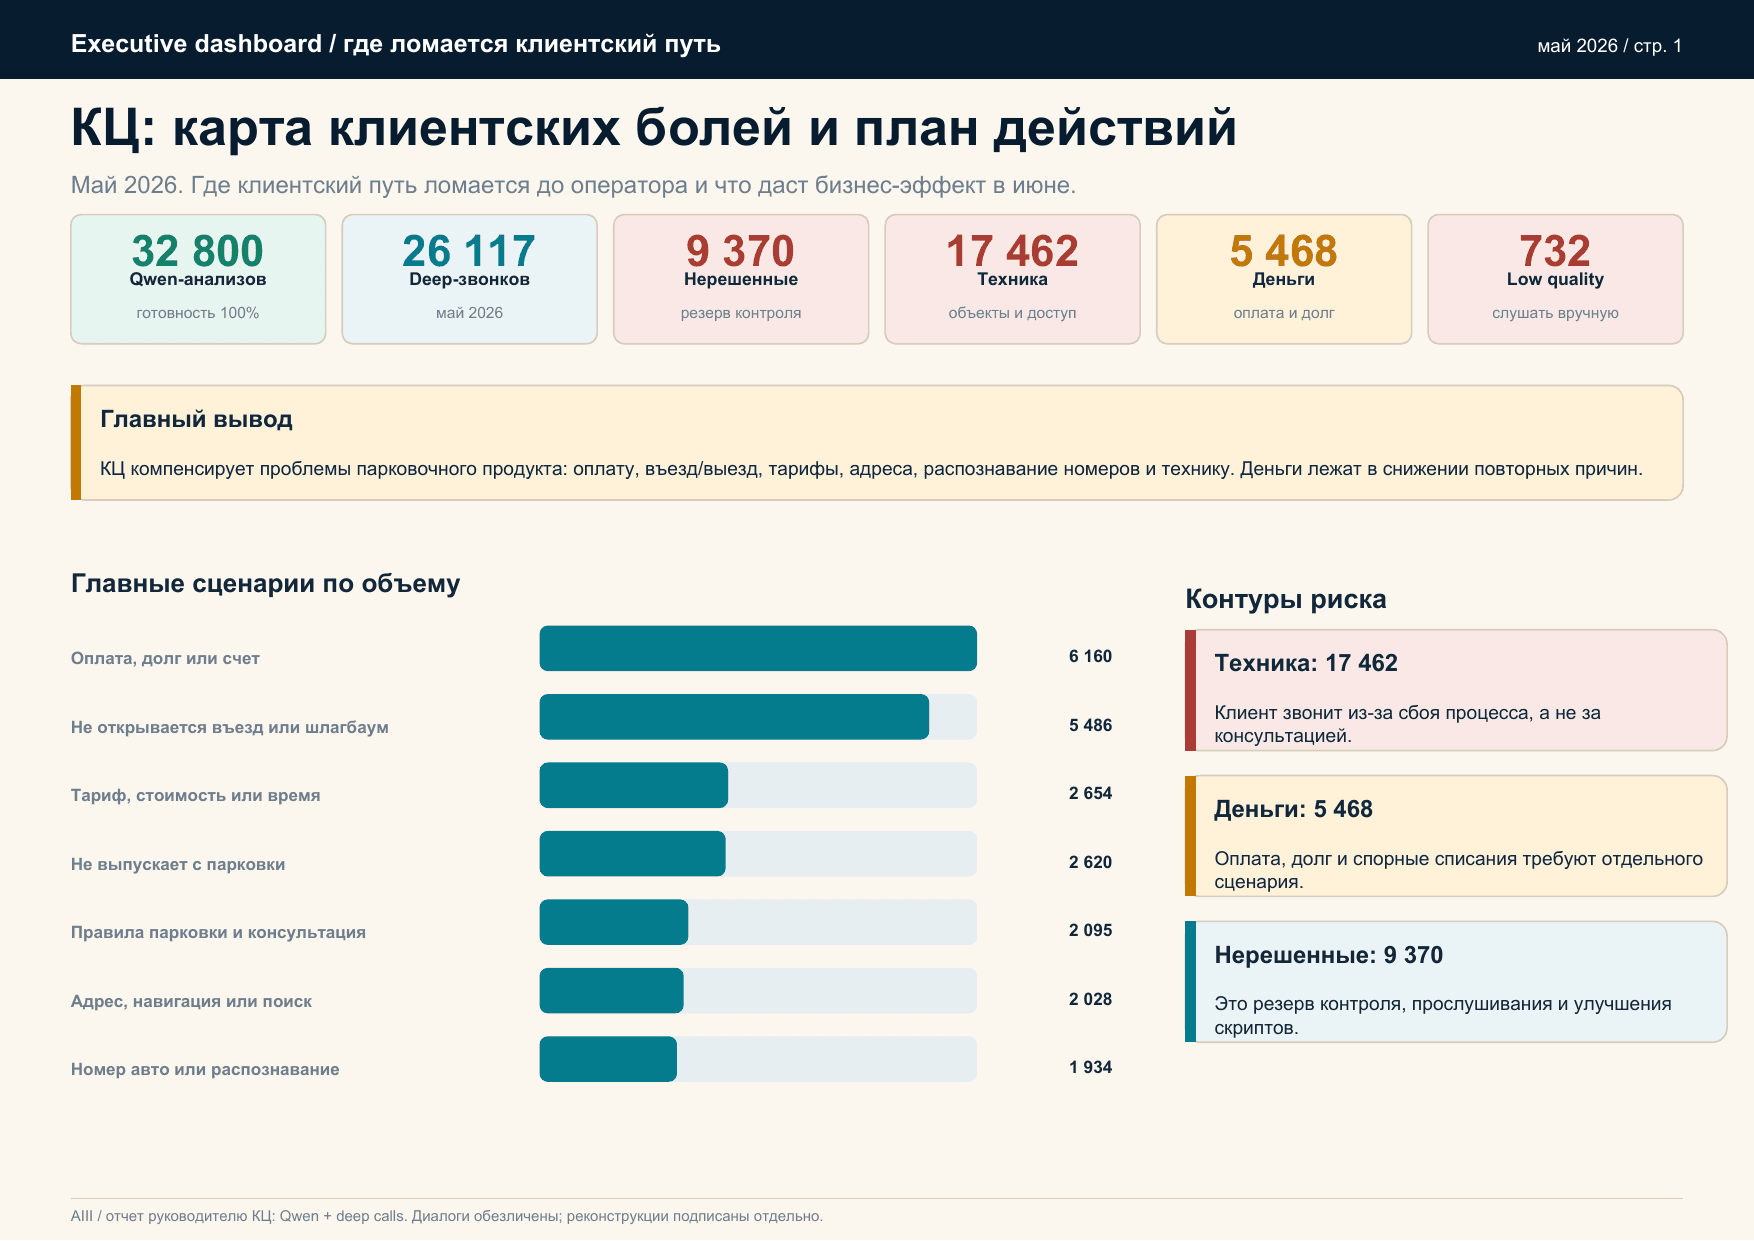The height and width of the screenshot is (1241, 1754).
Task: Click the 'Главный вывод' heading
Action: pyautogui.click(x=196, y=419)
